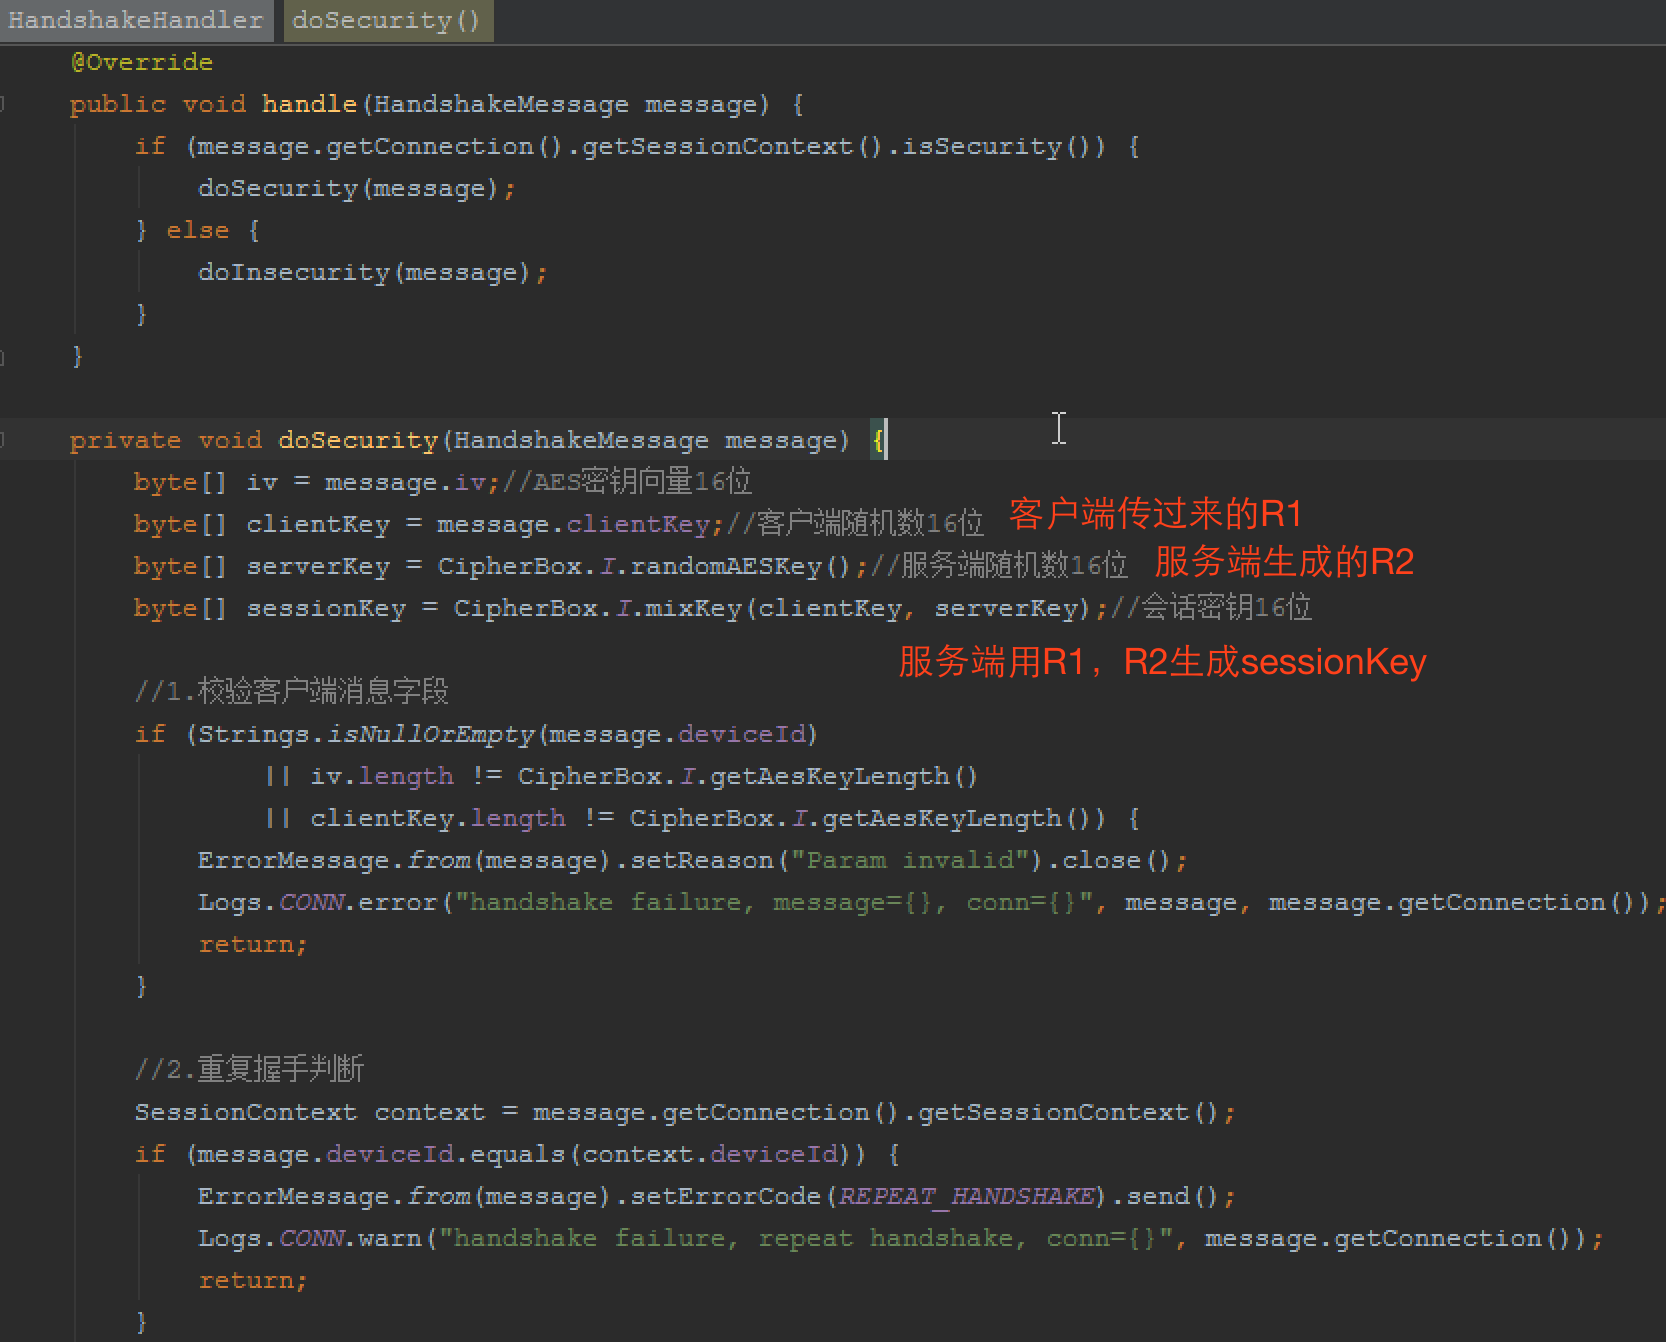Click the sessionKey variable declaration
The height and width of the screenshot is (1342, 1666).
pos(326,608)
